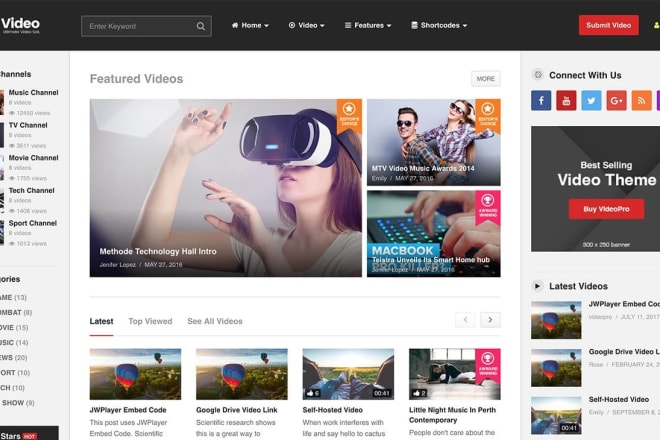This screenshot has height=440, width=660.
Task: Click Award Winning badge on Telstra video
Action: [x=488, y=207]
